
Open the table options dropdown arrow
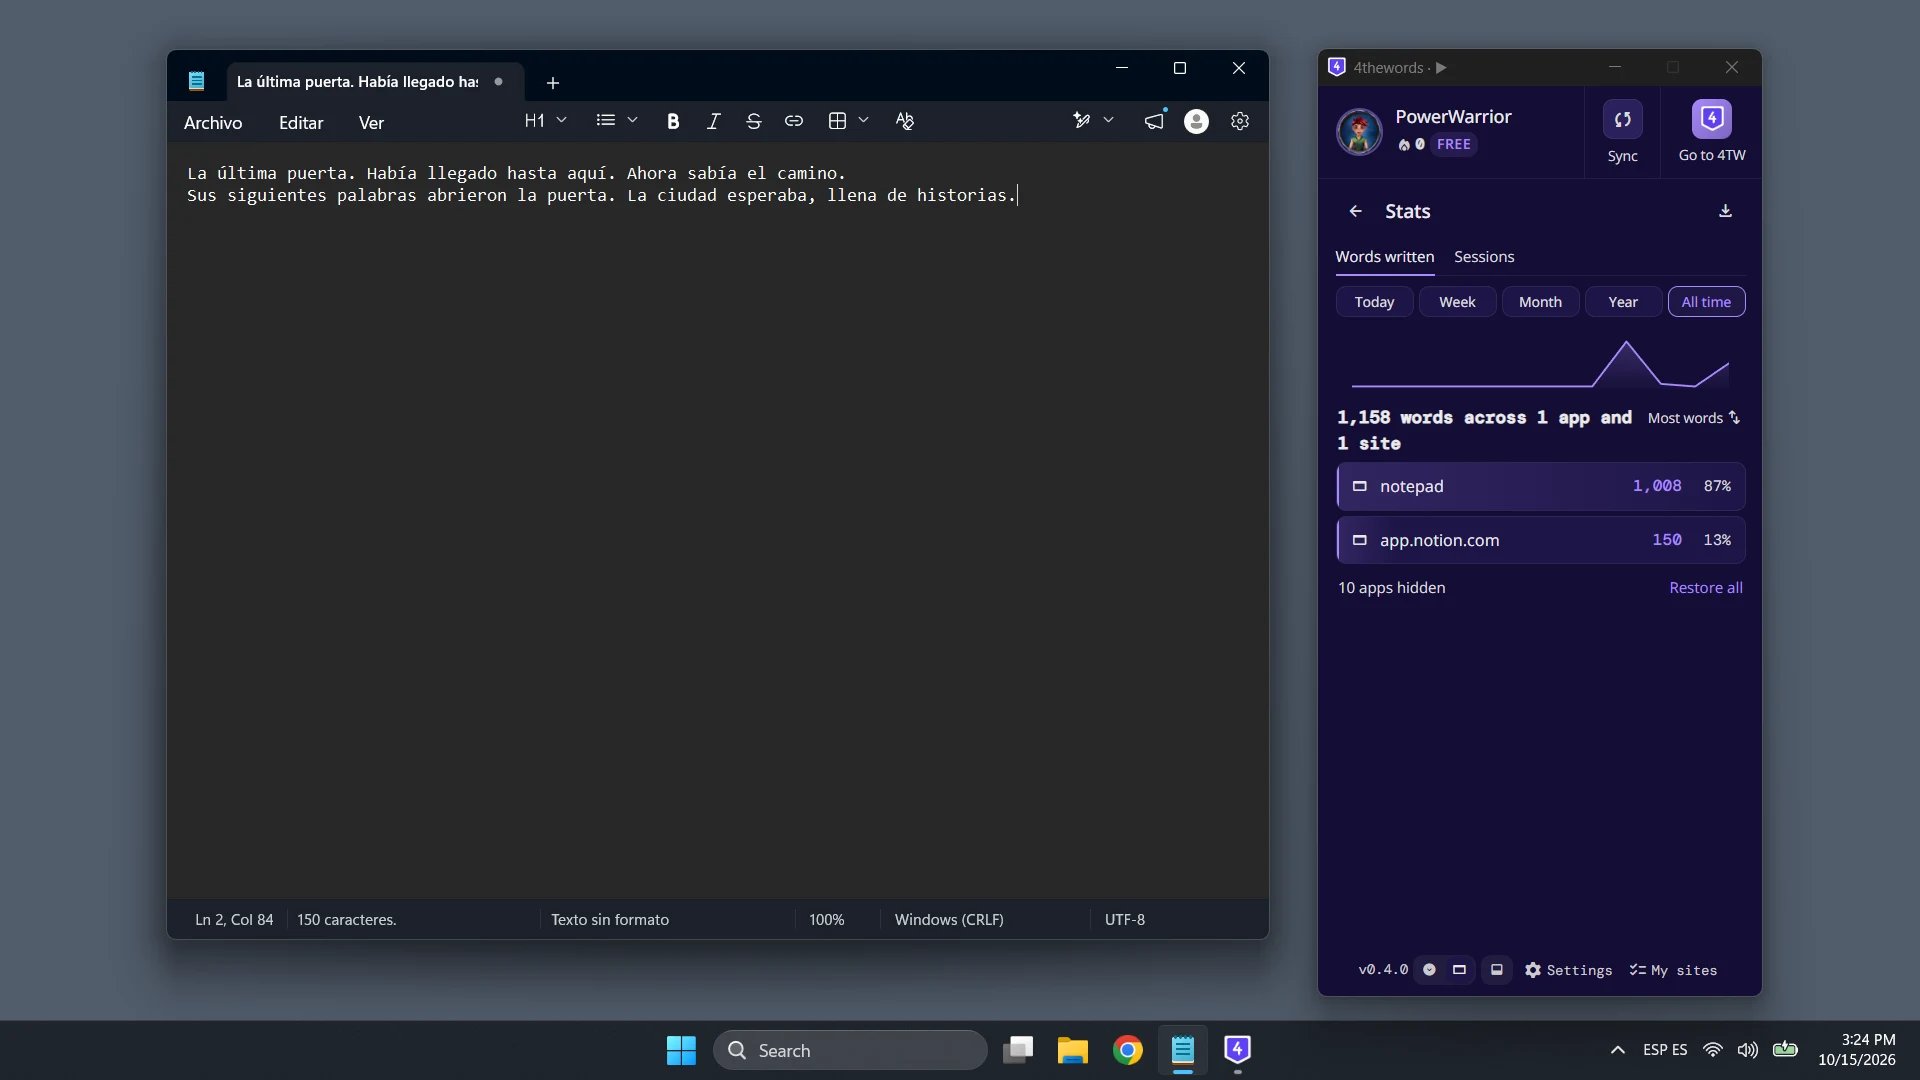863,121
